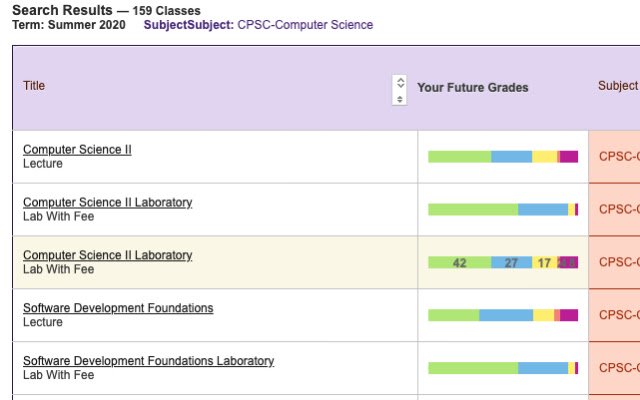Click the Your Future Grades column header
Screen dimensions: 640x400
coord(472,88)
